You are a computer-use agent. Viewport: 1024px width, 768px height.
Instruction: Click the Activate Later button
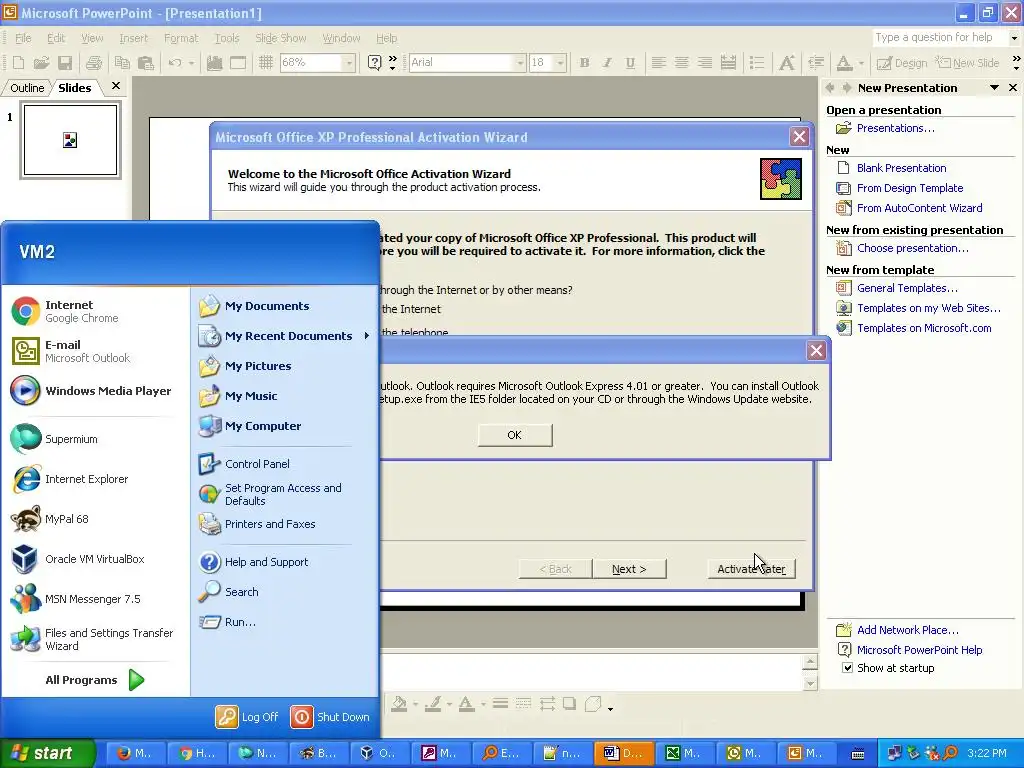(751, 569)
